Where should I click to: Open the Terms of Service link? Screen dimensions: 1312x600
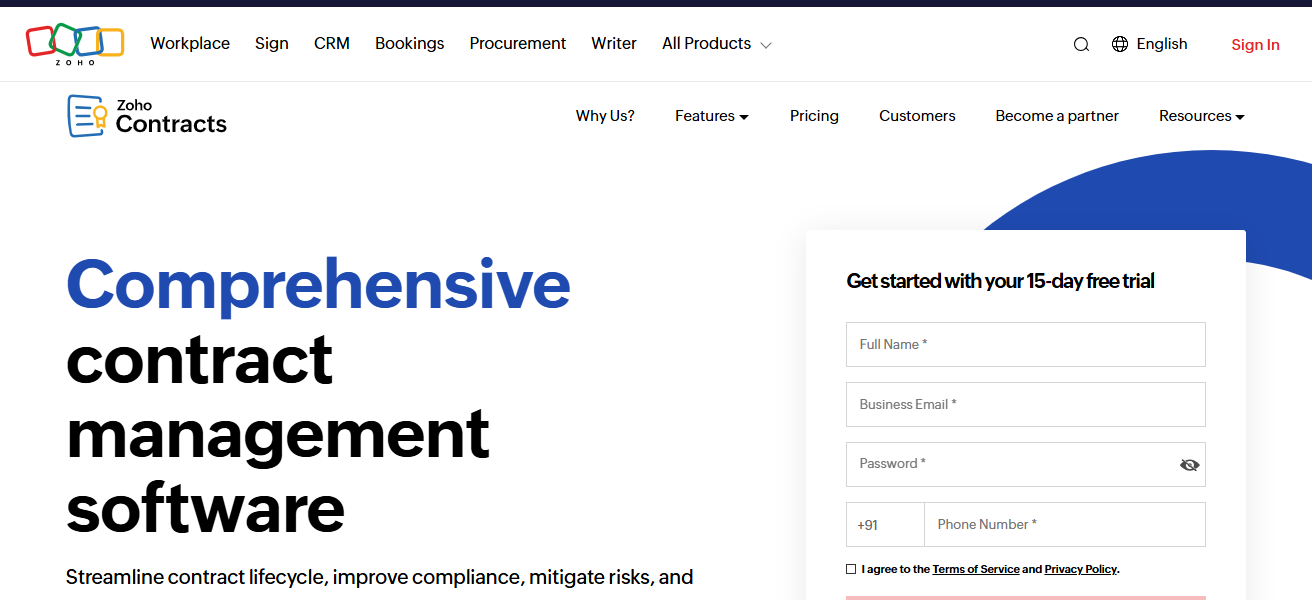[x=976, y=569]
